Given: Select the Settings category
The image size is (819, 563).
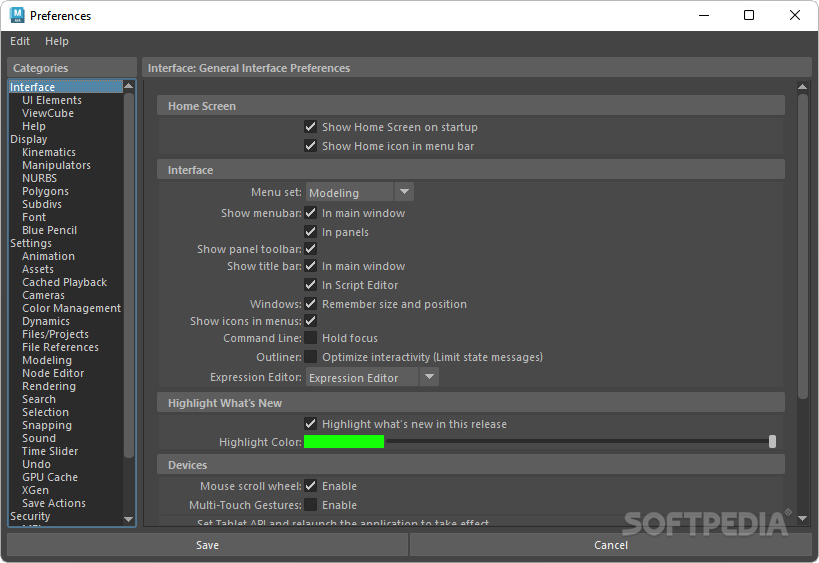Looking at the screenshot, I should pos(31,243).
